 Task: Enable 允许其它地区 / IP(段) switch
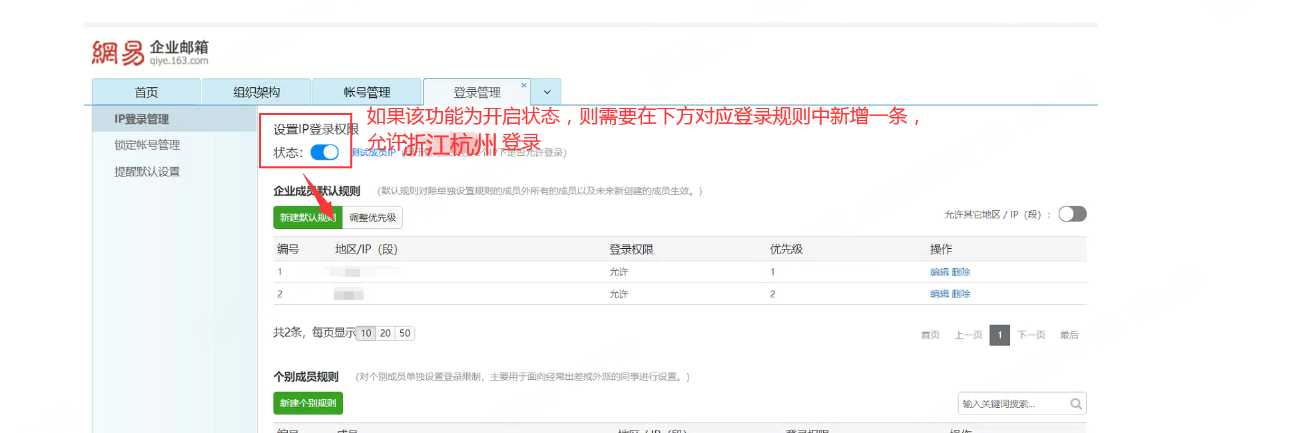1072,214
